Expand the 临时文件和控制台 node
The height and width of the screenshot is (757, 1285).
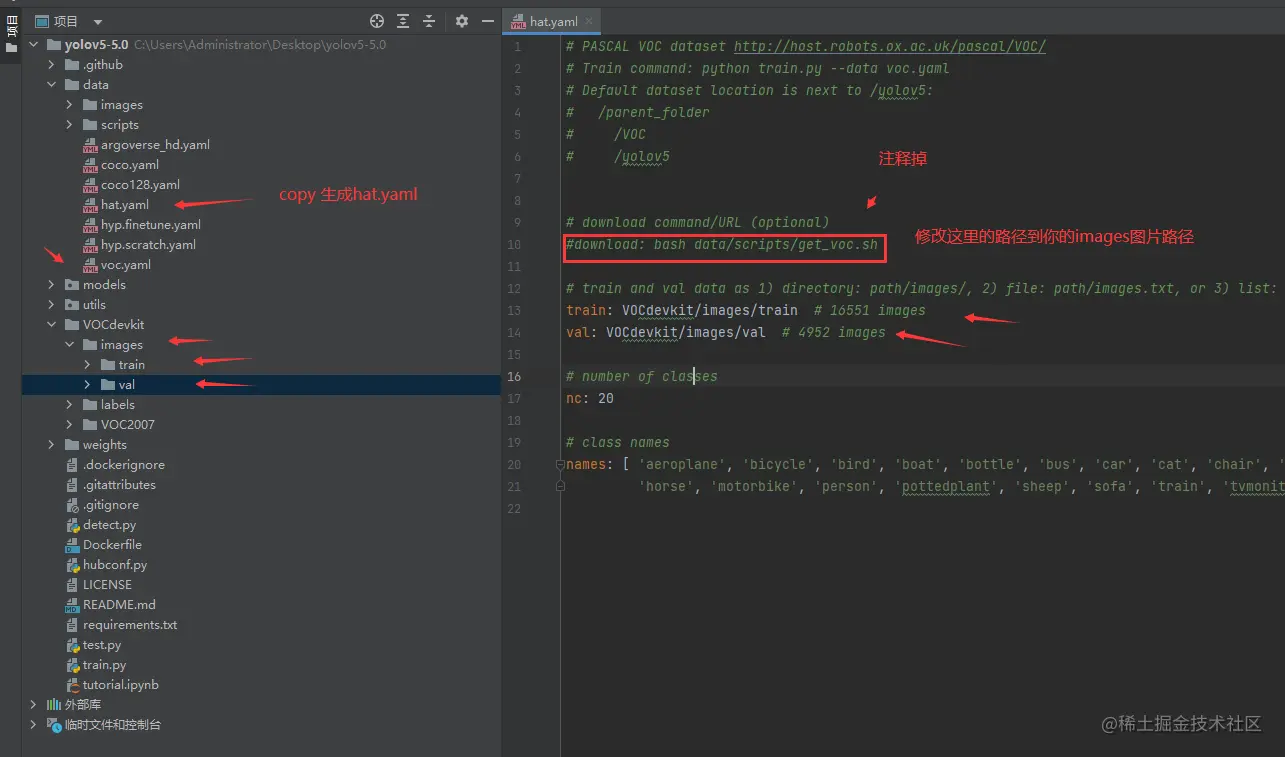tap(34, 725)
